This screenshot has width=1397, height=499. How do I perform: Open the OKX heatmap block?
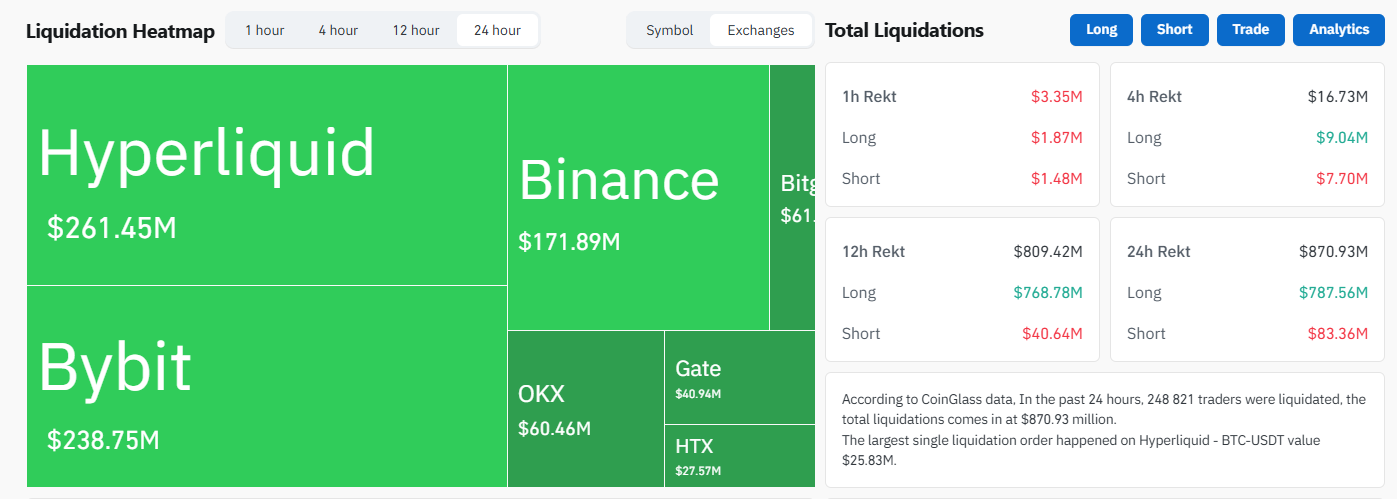(x=585, y=408)
